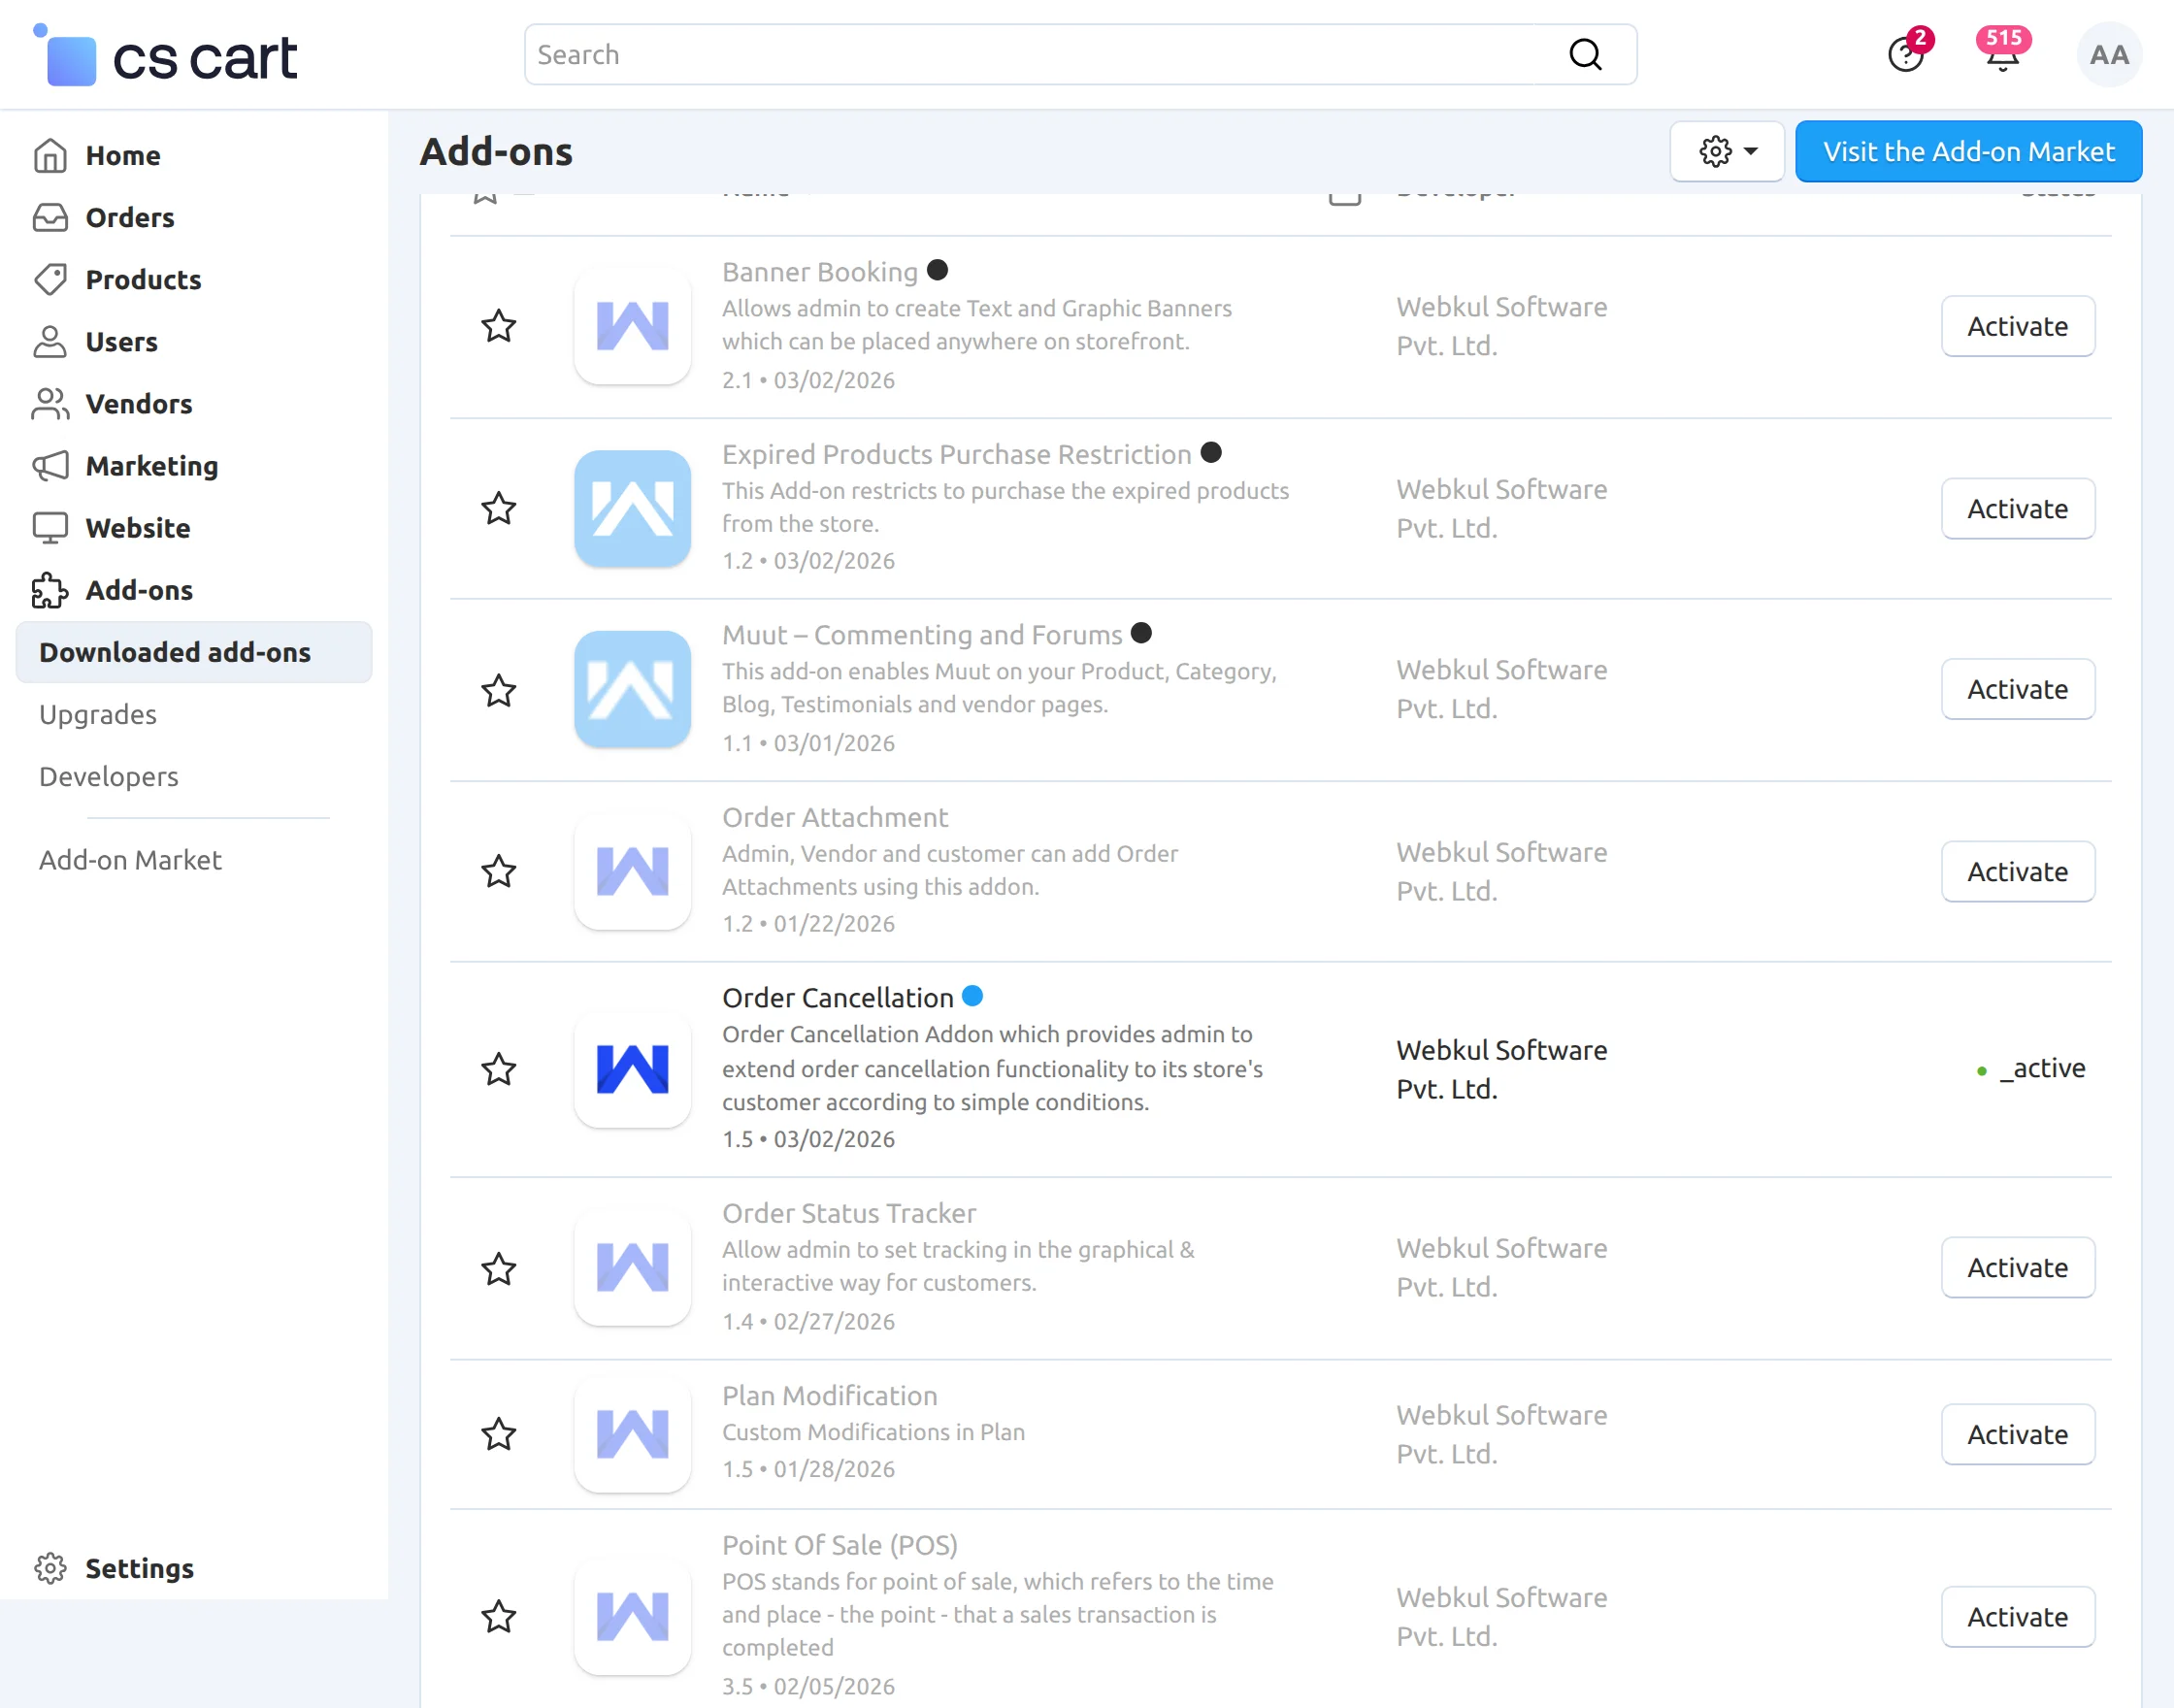This screenshot has height=1708, width=2174.
Task: Click Visit the Add-on Market button
Action: (1968, 152)
